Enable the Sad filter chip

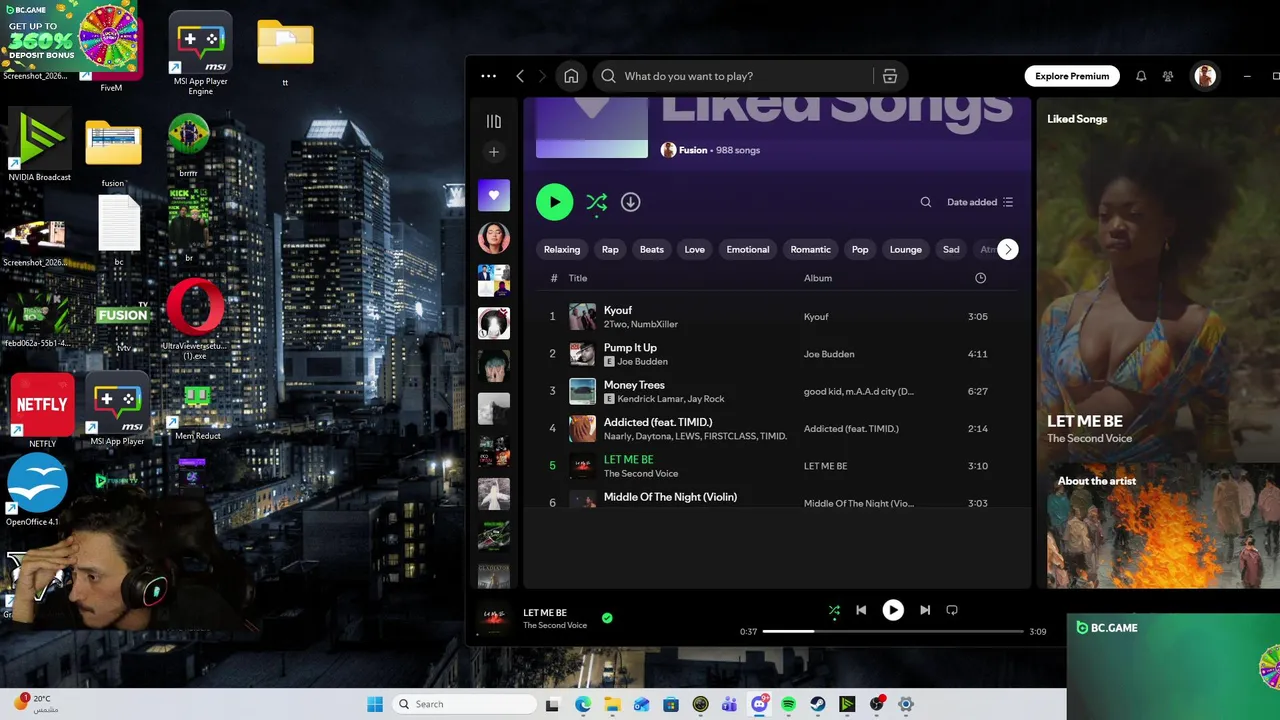point(951,249)
